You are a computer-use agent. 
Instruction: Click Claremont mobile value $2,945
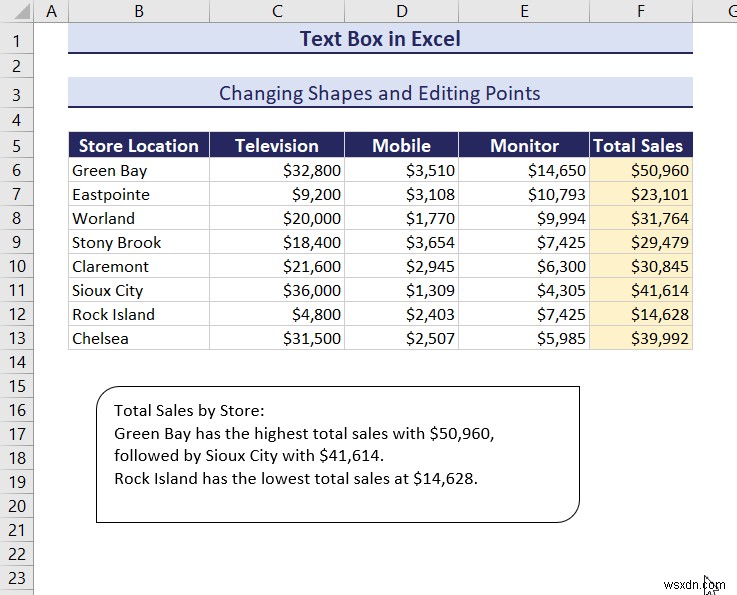[x=401, y=266]
